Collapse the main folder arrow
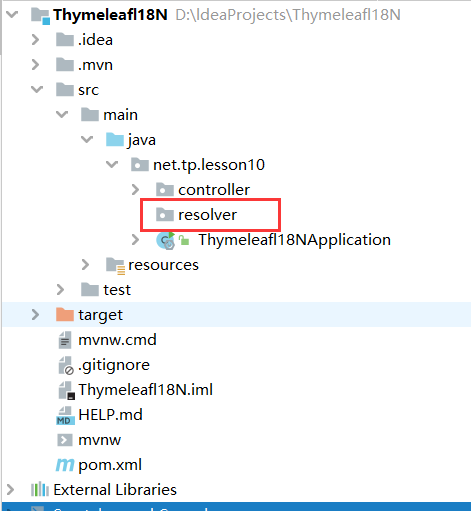 click(x=62, y=115)
